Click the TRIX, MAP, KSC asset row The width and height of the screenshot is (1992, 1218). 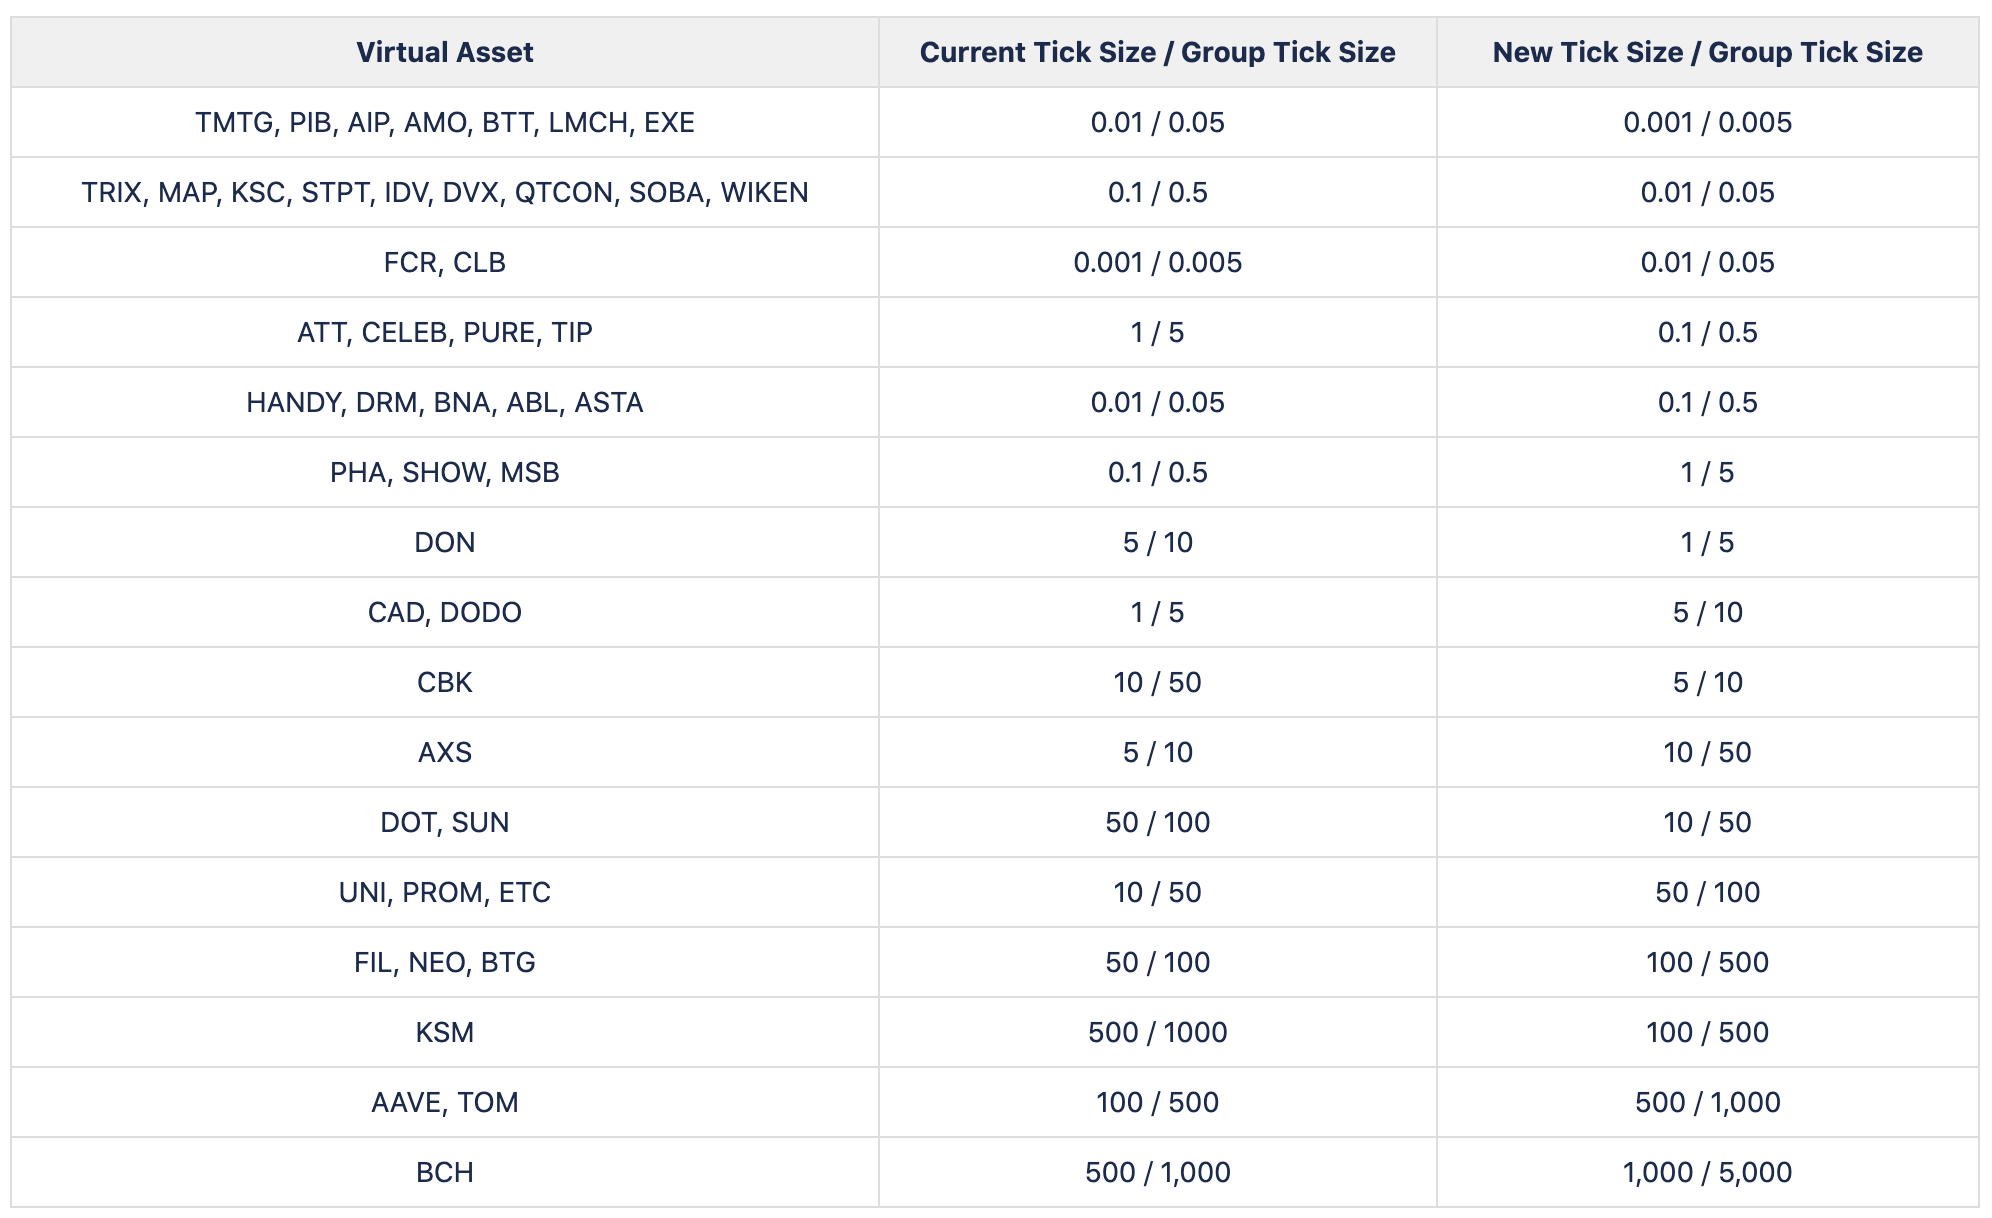coord(444,192)
